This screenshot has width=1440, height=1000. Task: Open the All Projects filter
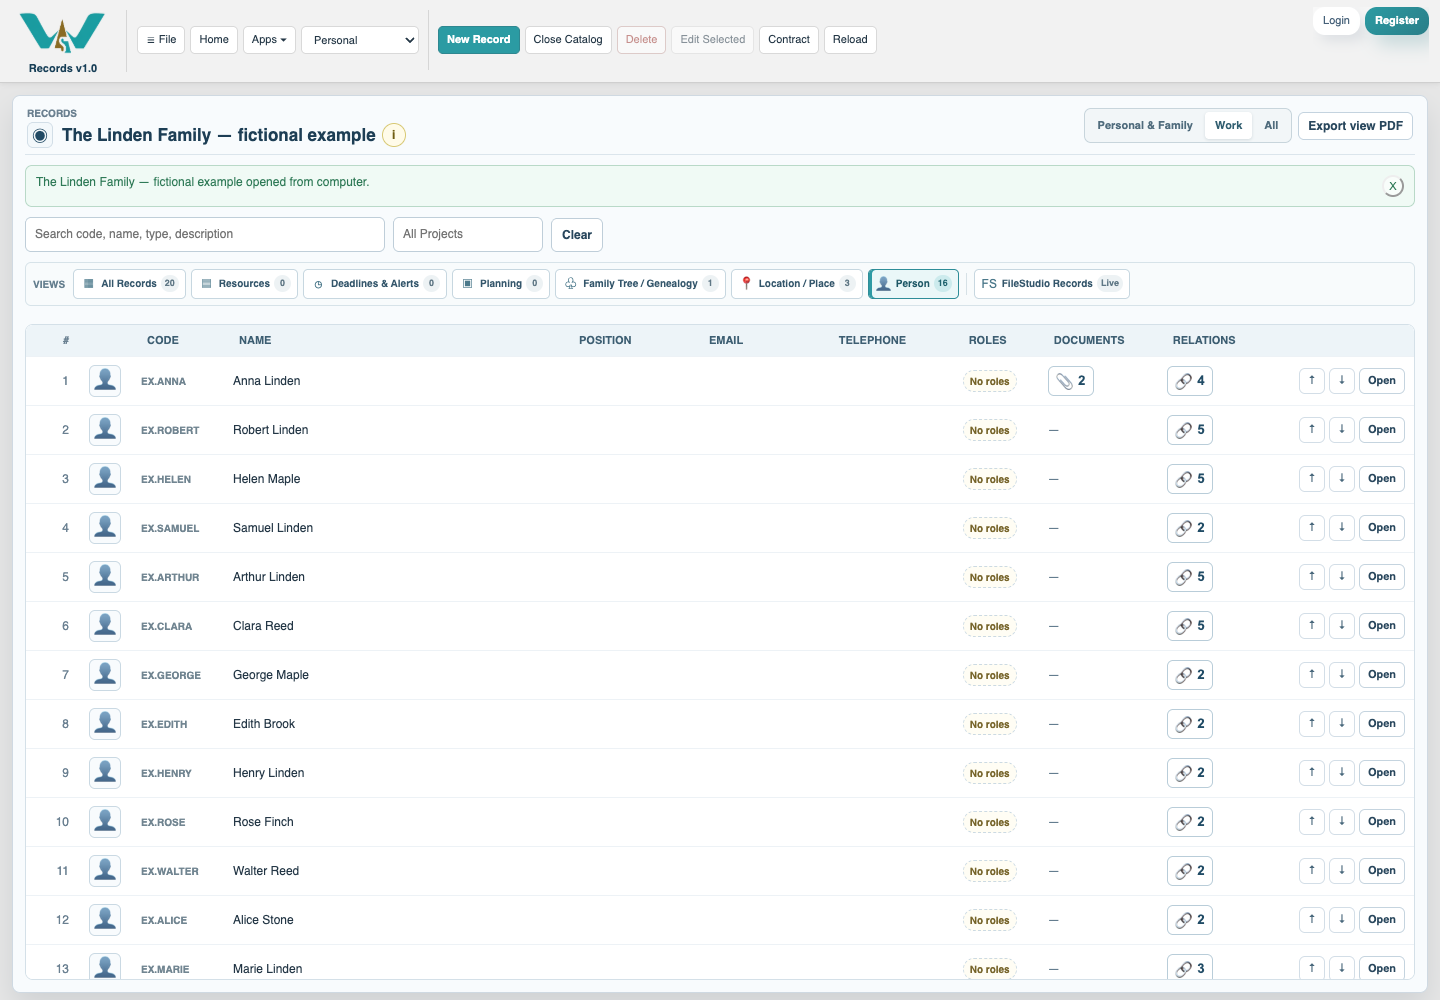(x=468, y=234)
